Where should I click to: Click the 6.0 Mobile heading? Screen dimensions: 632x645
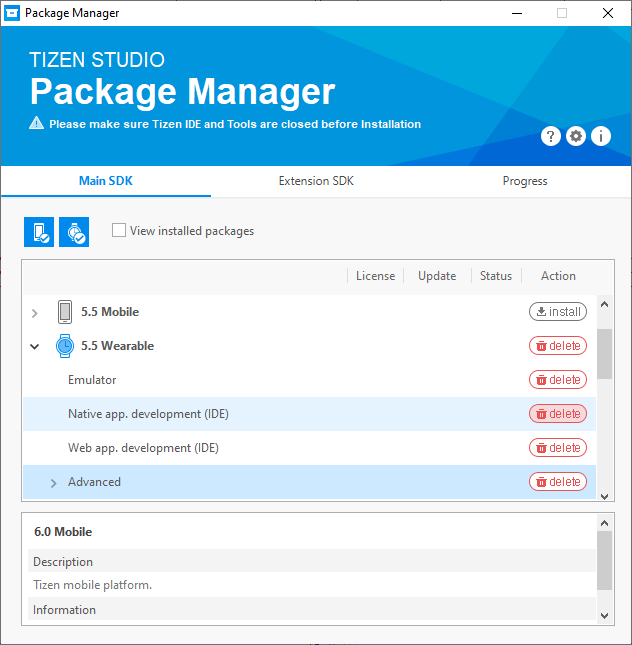click(x=63, y=532)
